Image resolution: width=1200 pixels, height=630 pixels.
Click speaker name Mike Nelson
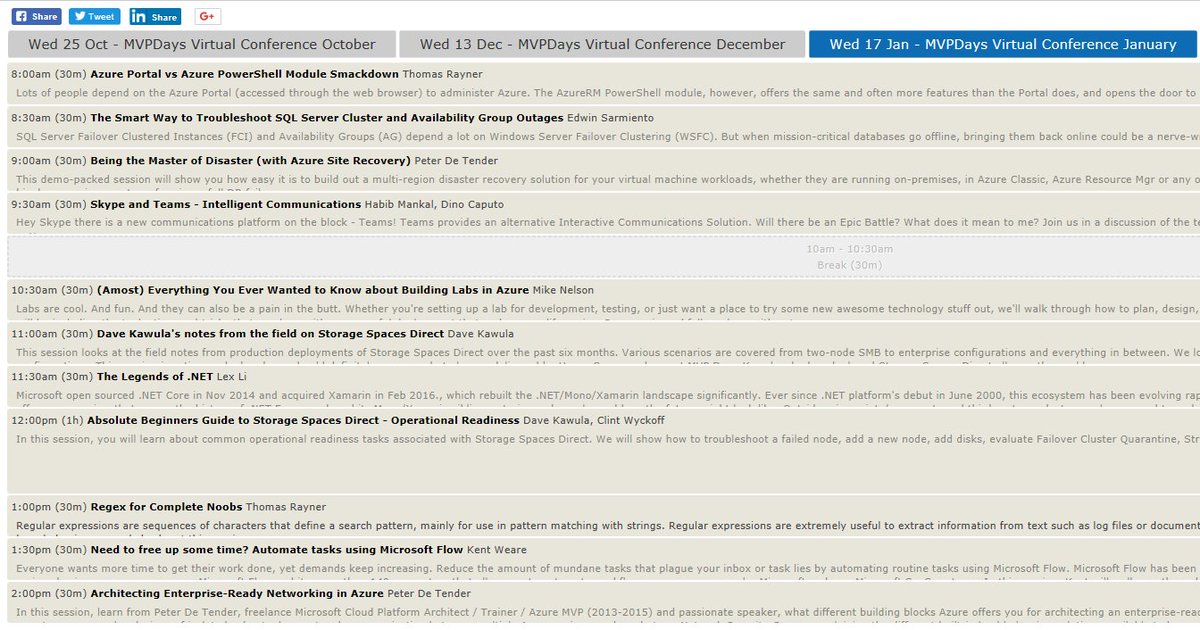(564, 290)
